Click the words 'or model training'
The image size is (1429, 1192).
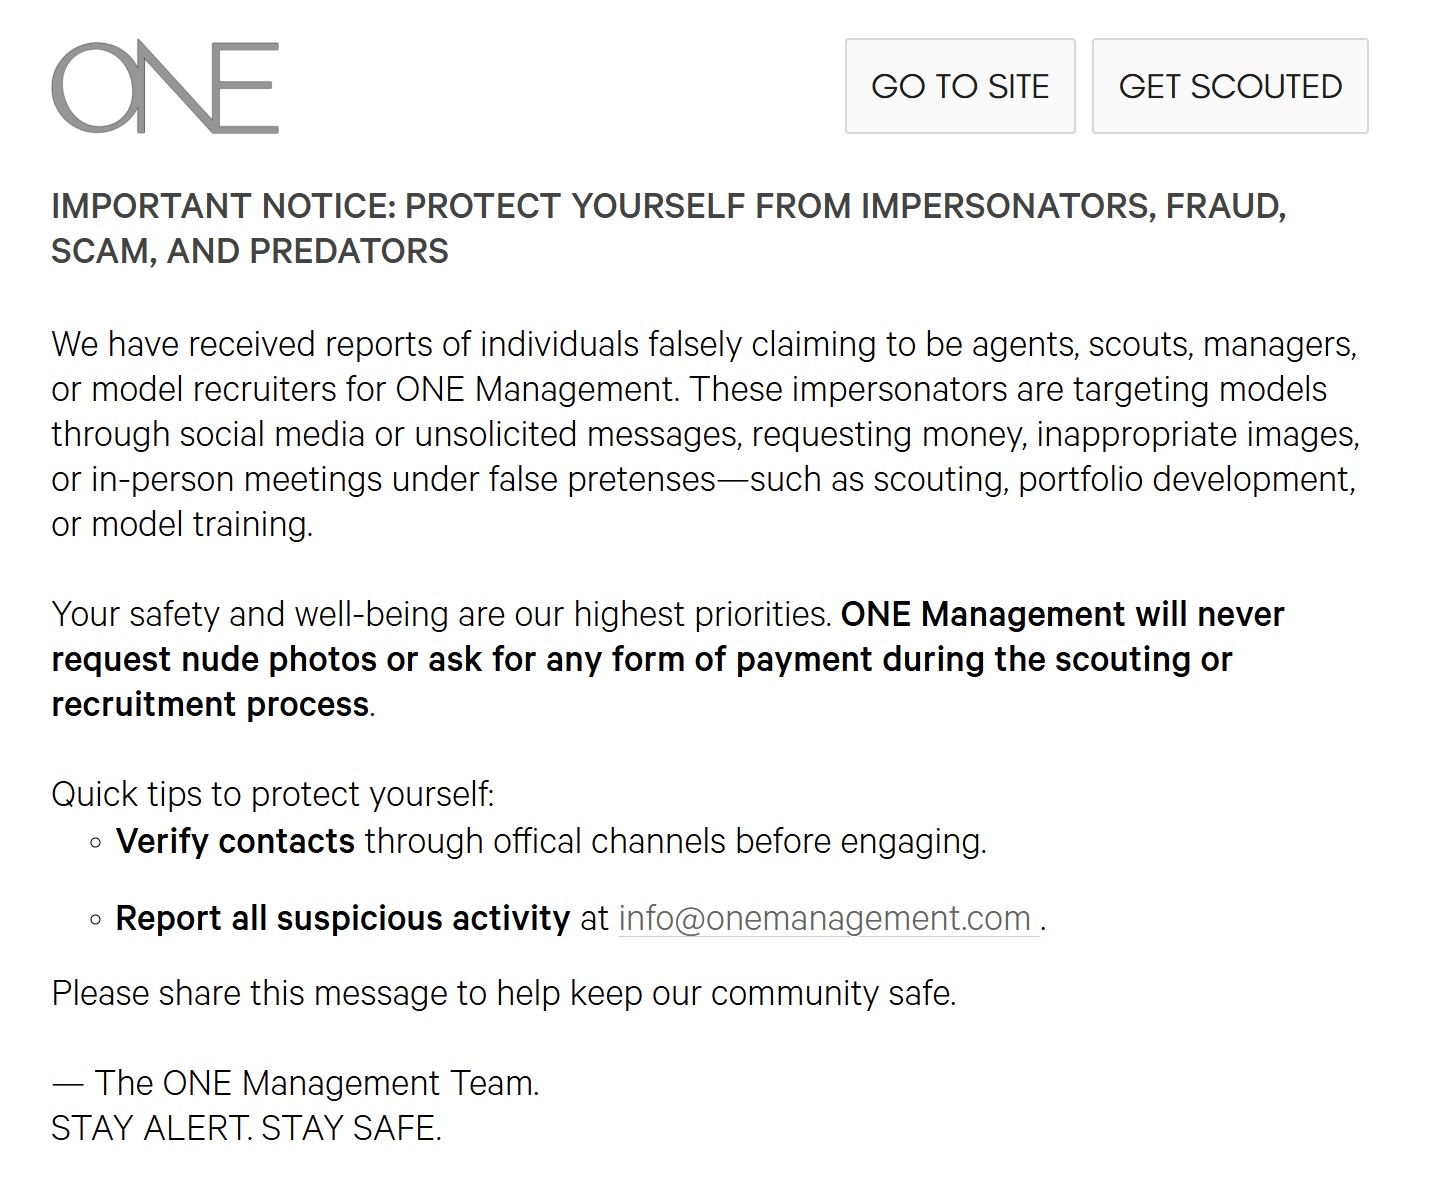coord(182,524)
